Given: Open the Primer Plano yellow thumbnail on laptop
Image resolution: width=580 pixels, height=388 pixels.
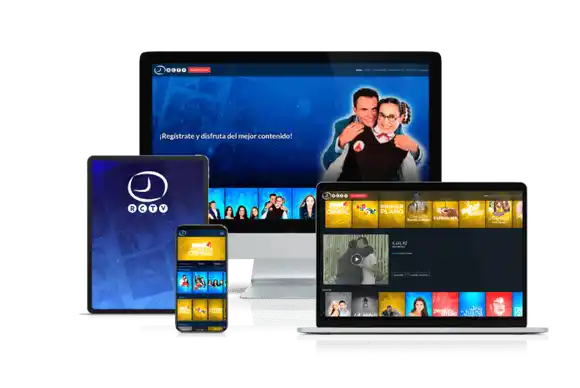Looking at the screenshot, I should click(392, 214).
